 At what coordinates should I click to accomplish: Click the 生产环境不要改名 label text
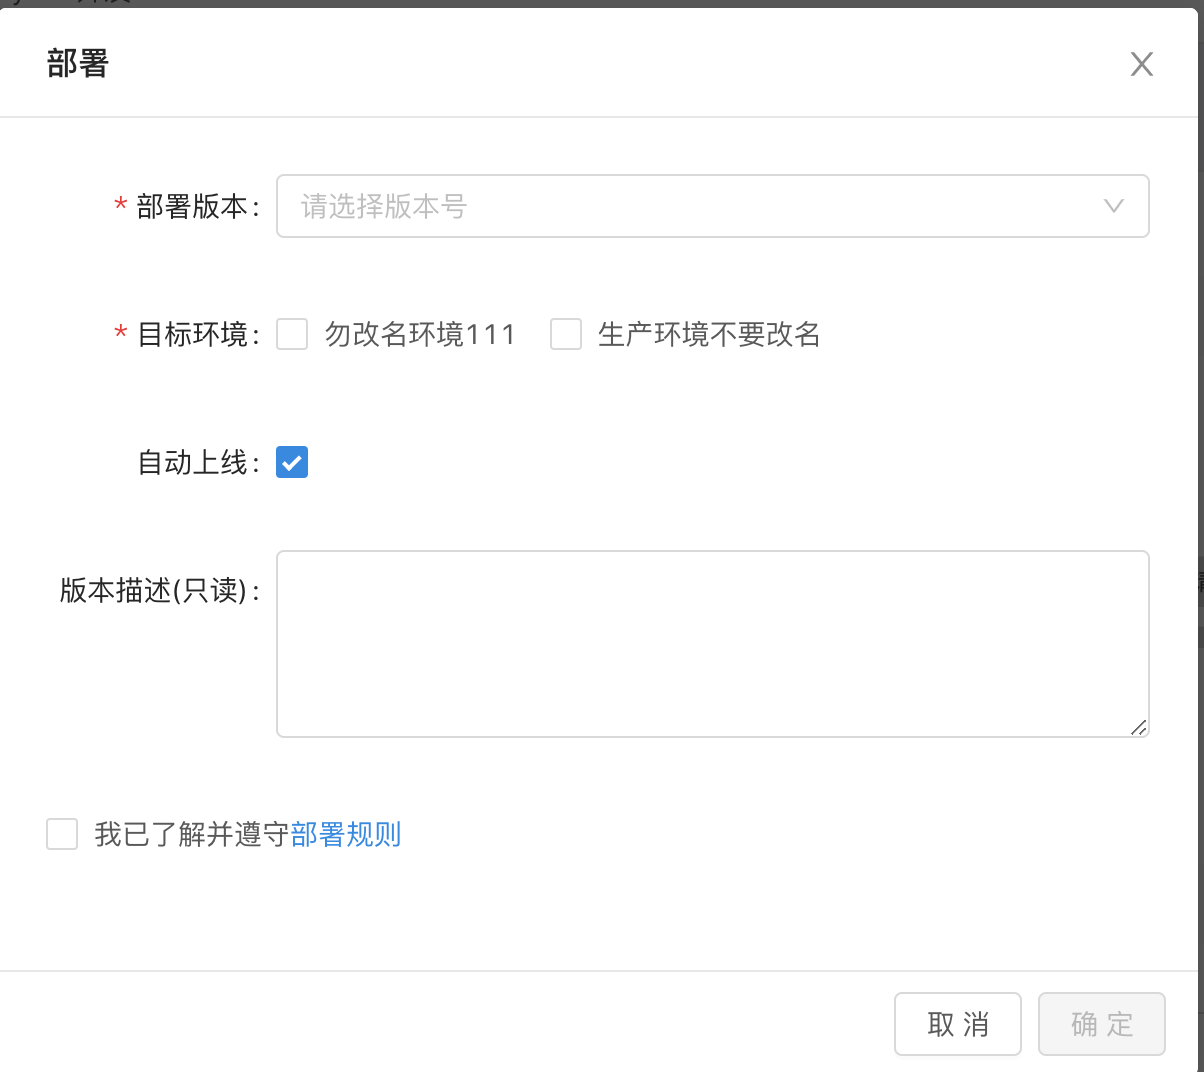pos(709,334)
